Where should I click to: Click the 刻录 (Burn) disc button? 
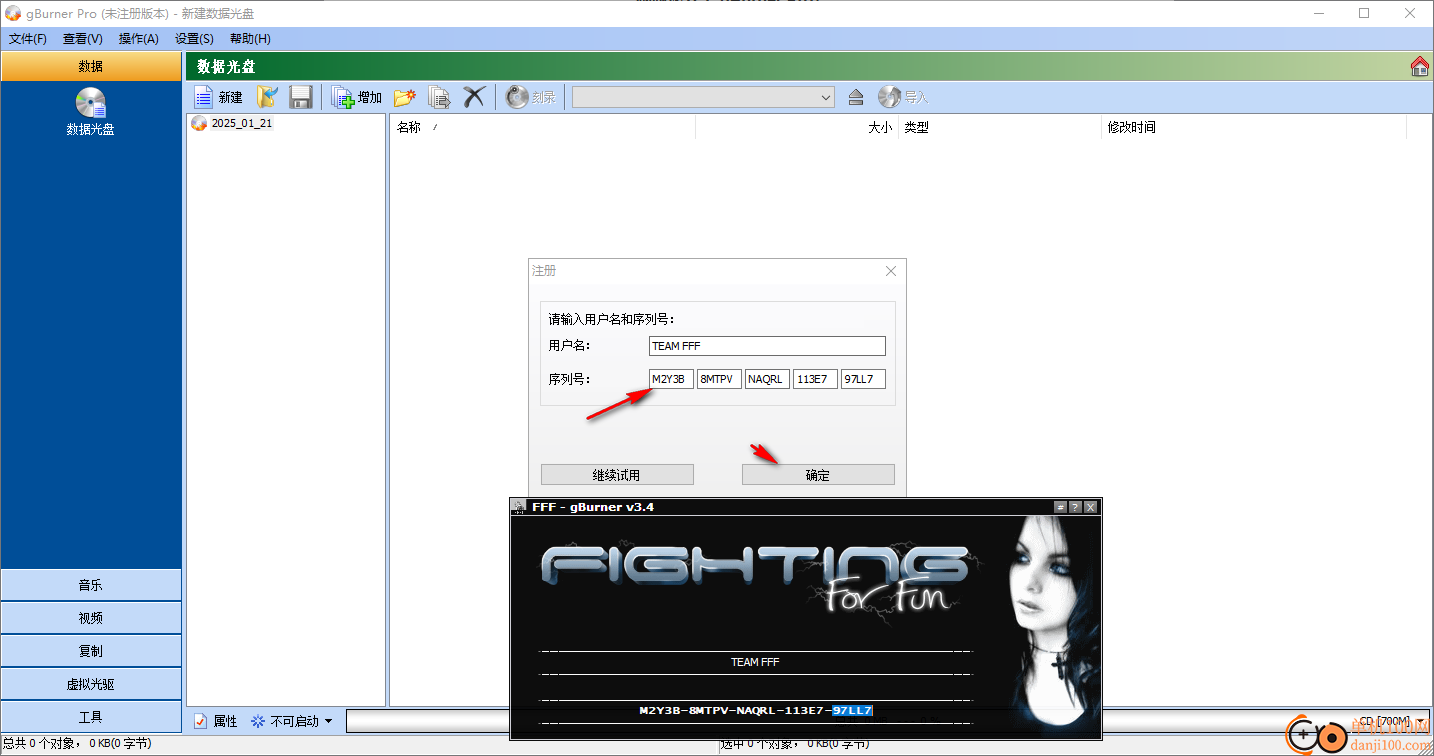pos(531,97)
